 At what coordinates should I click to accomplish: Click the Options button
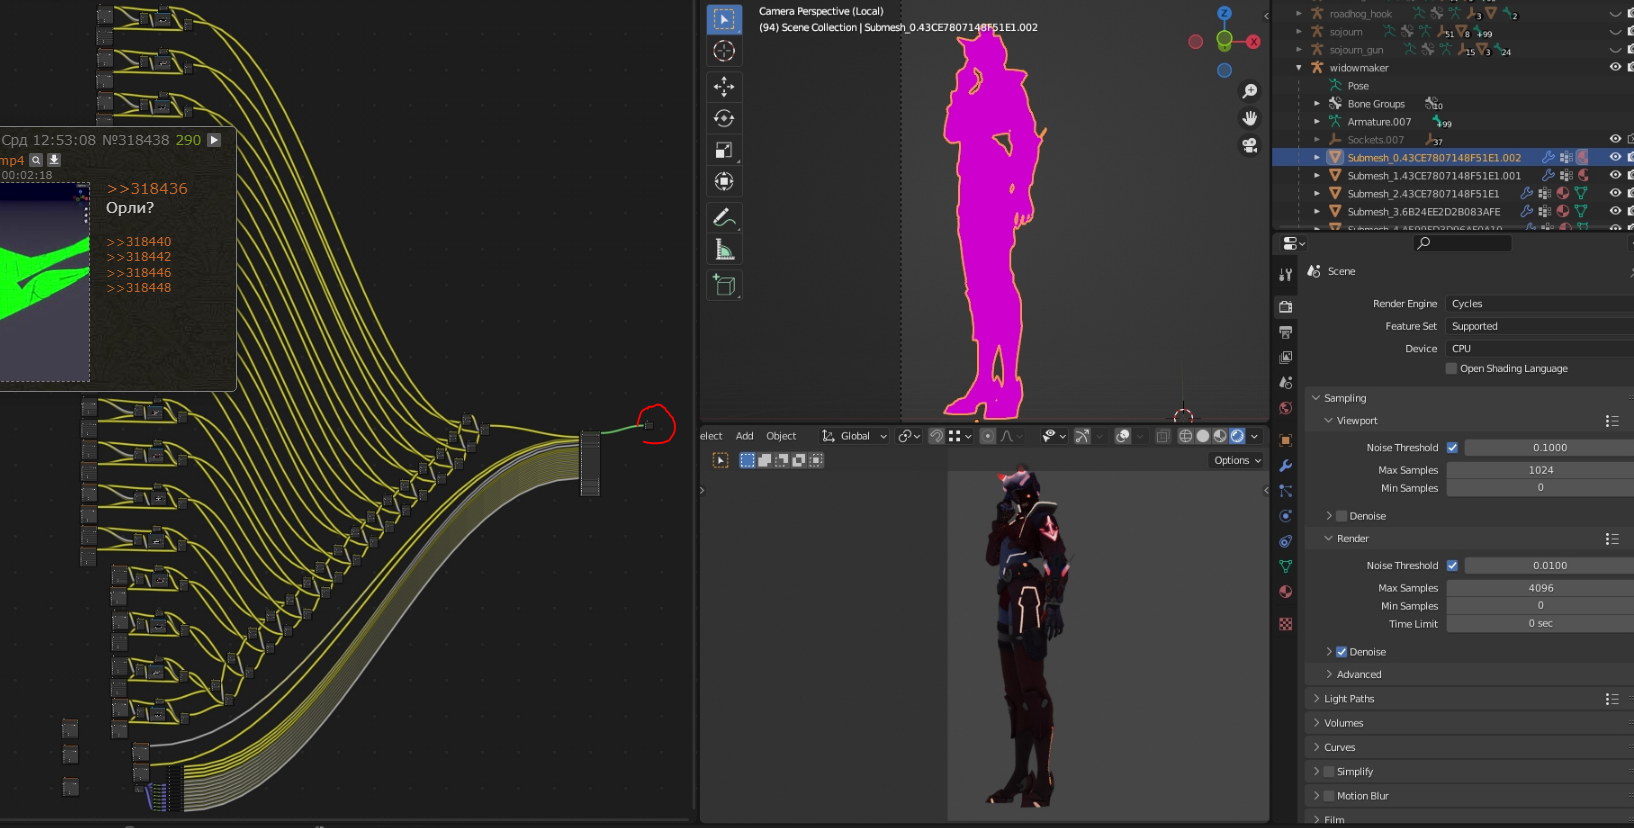click(1237, 461)
